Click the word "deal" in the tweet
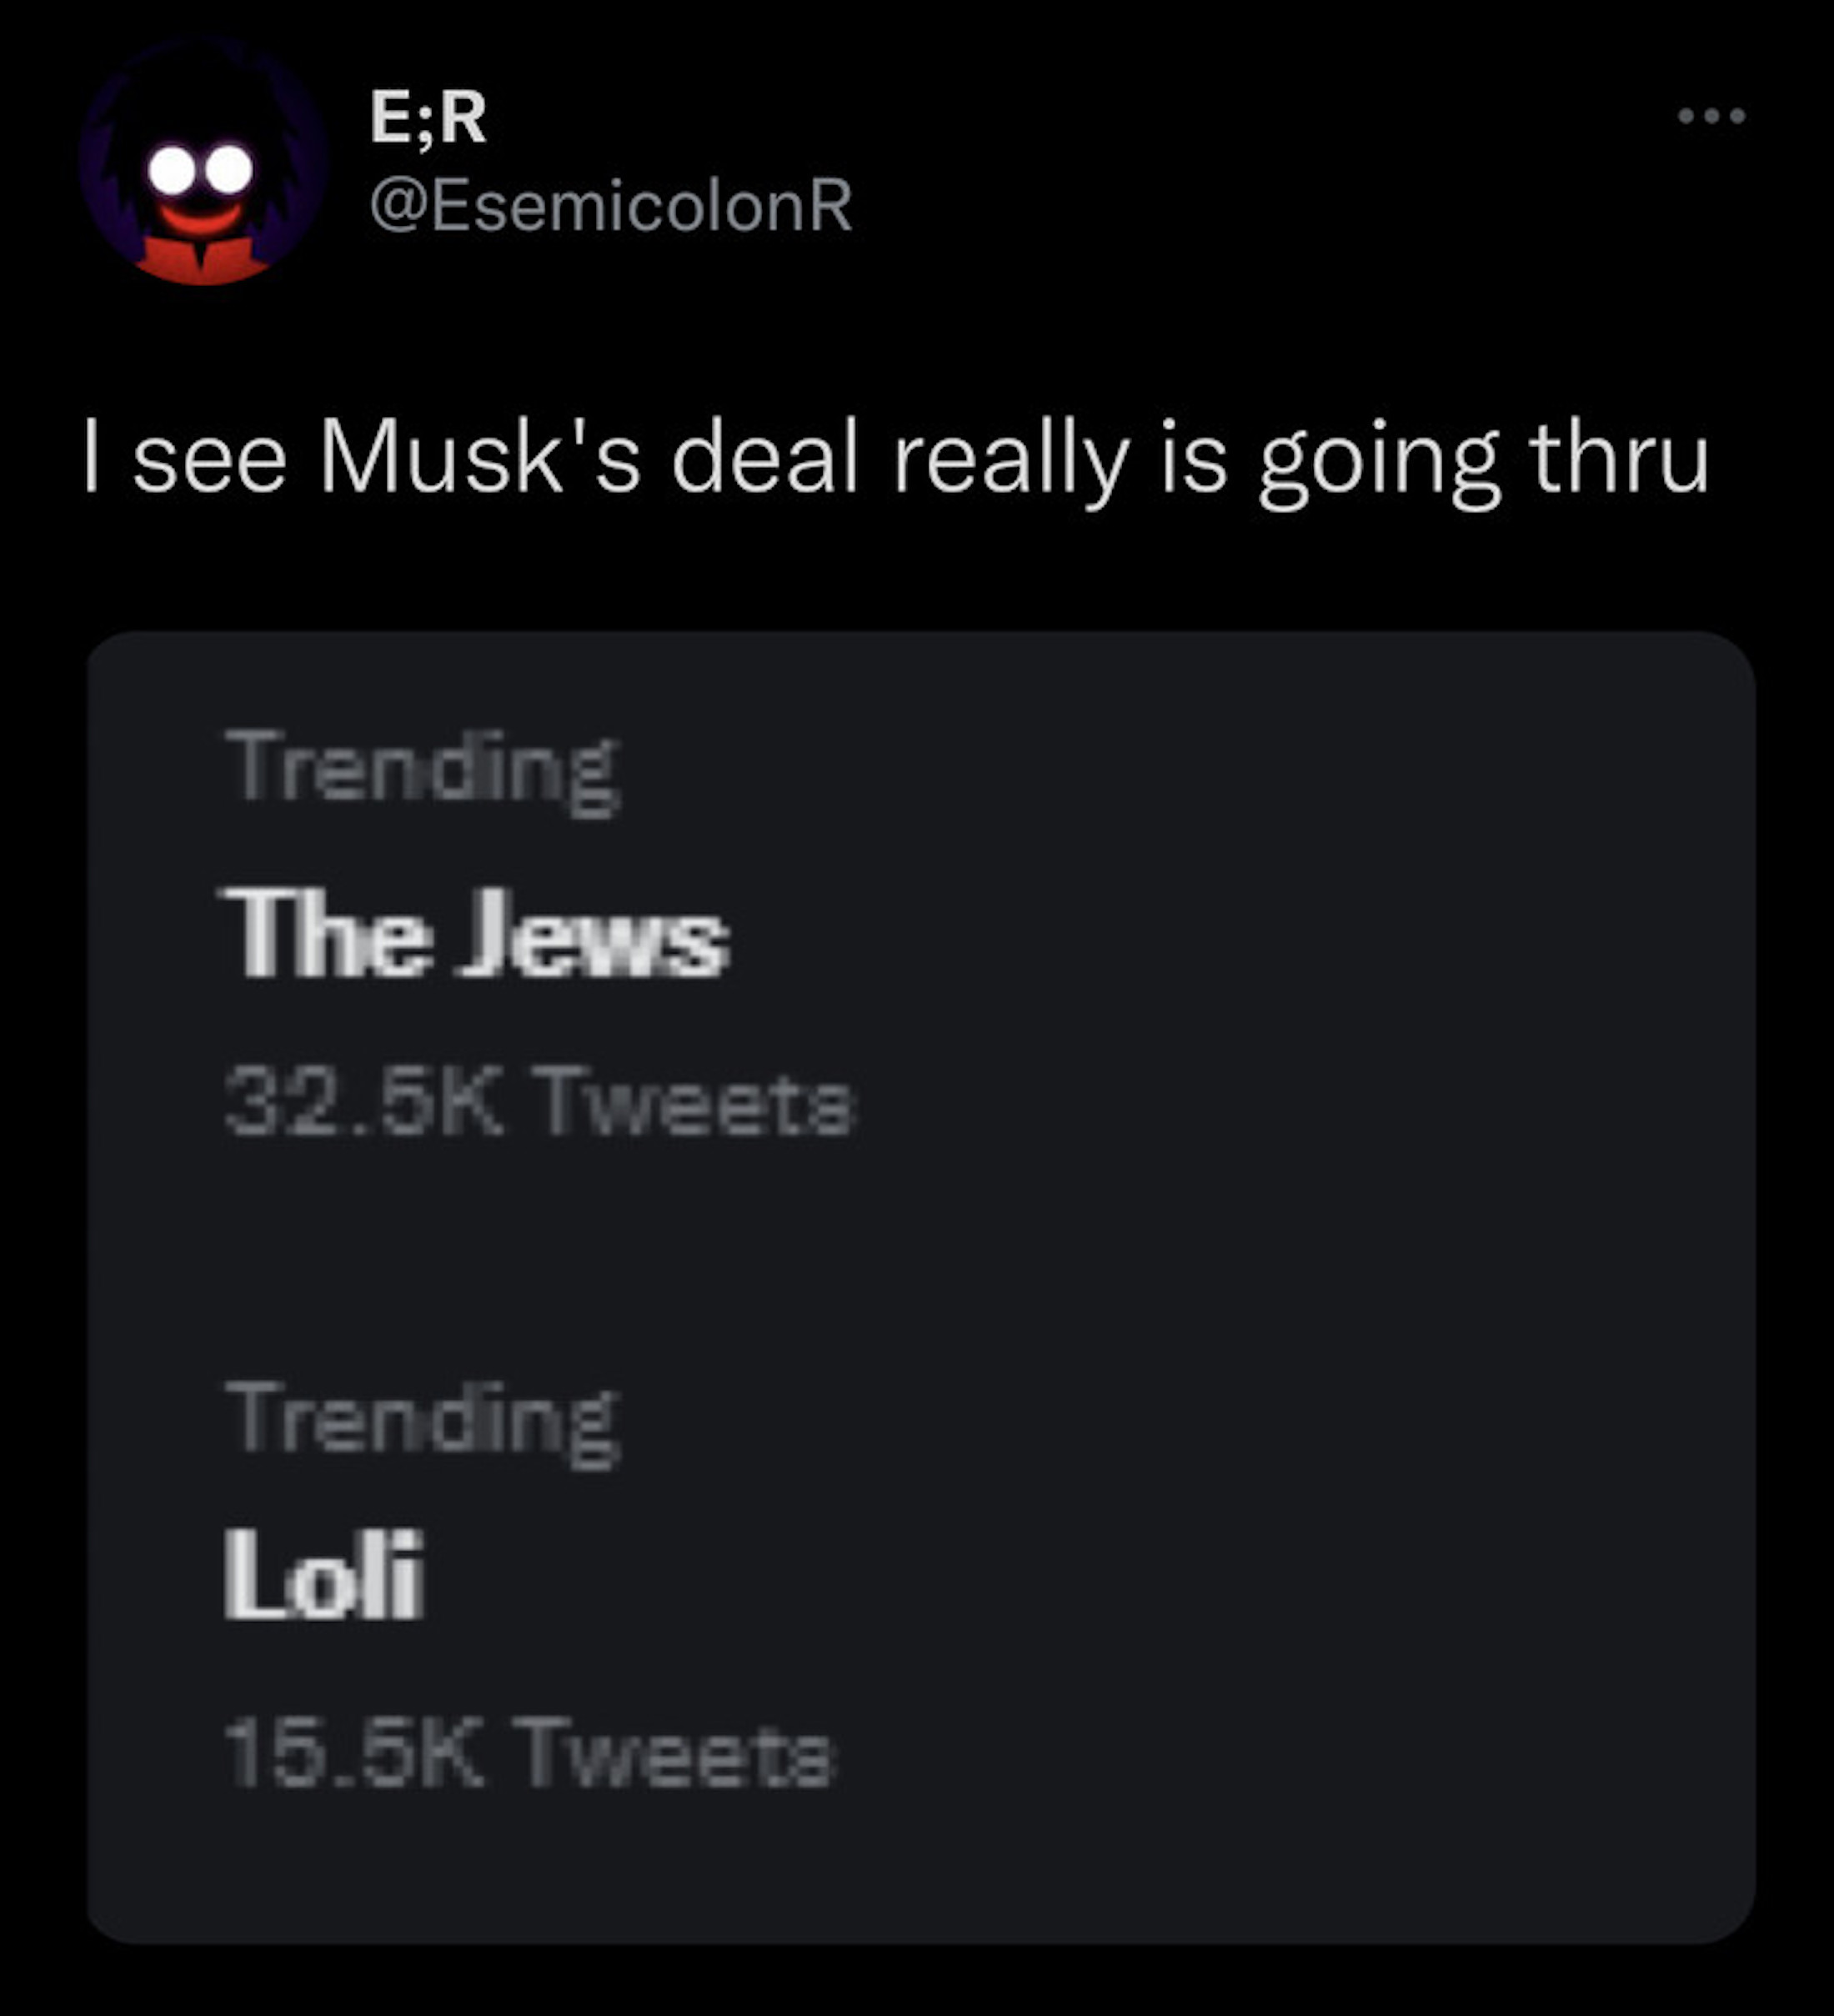The image size is (1834, 2016). (x=764, y=459)
